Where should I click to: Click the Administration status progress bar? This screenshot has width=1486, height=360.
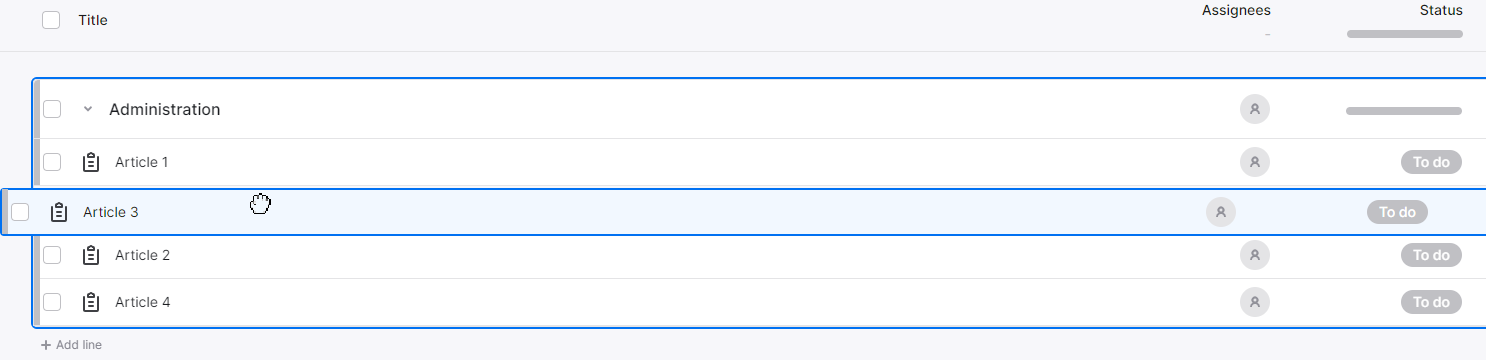point(1404,110)
